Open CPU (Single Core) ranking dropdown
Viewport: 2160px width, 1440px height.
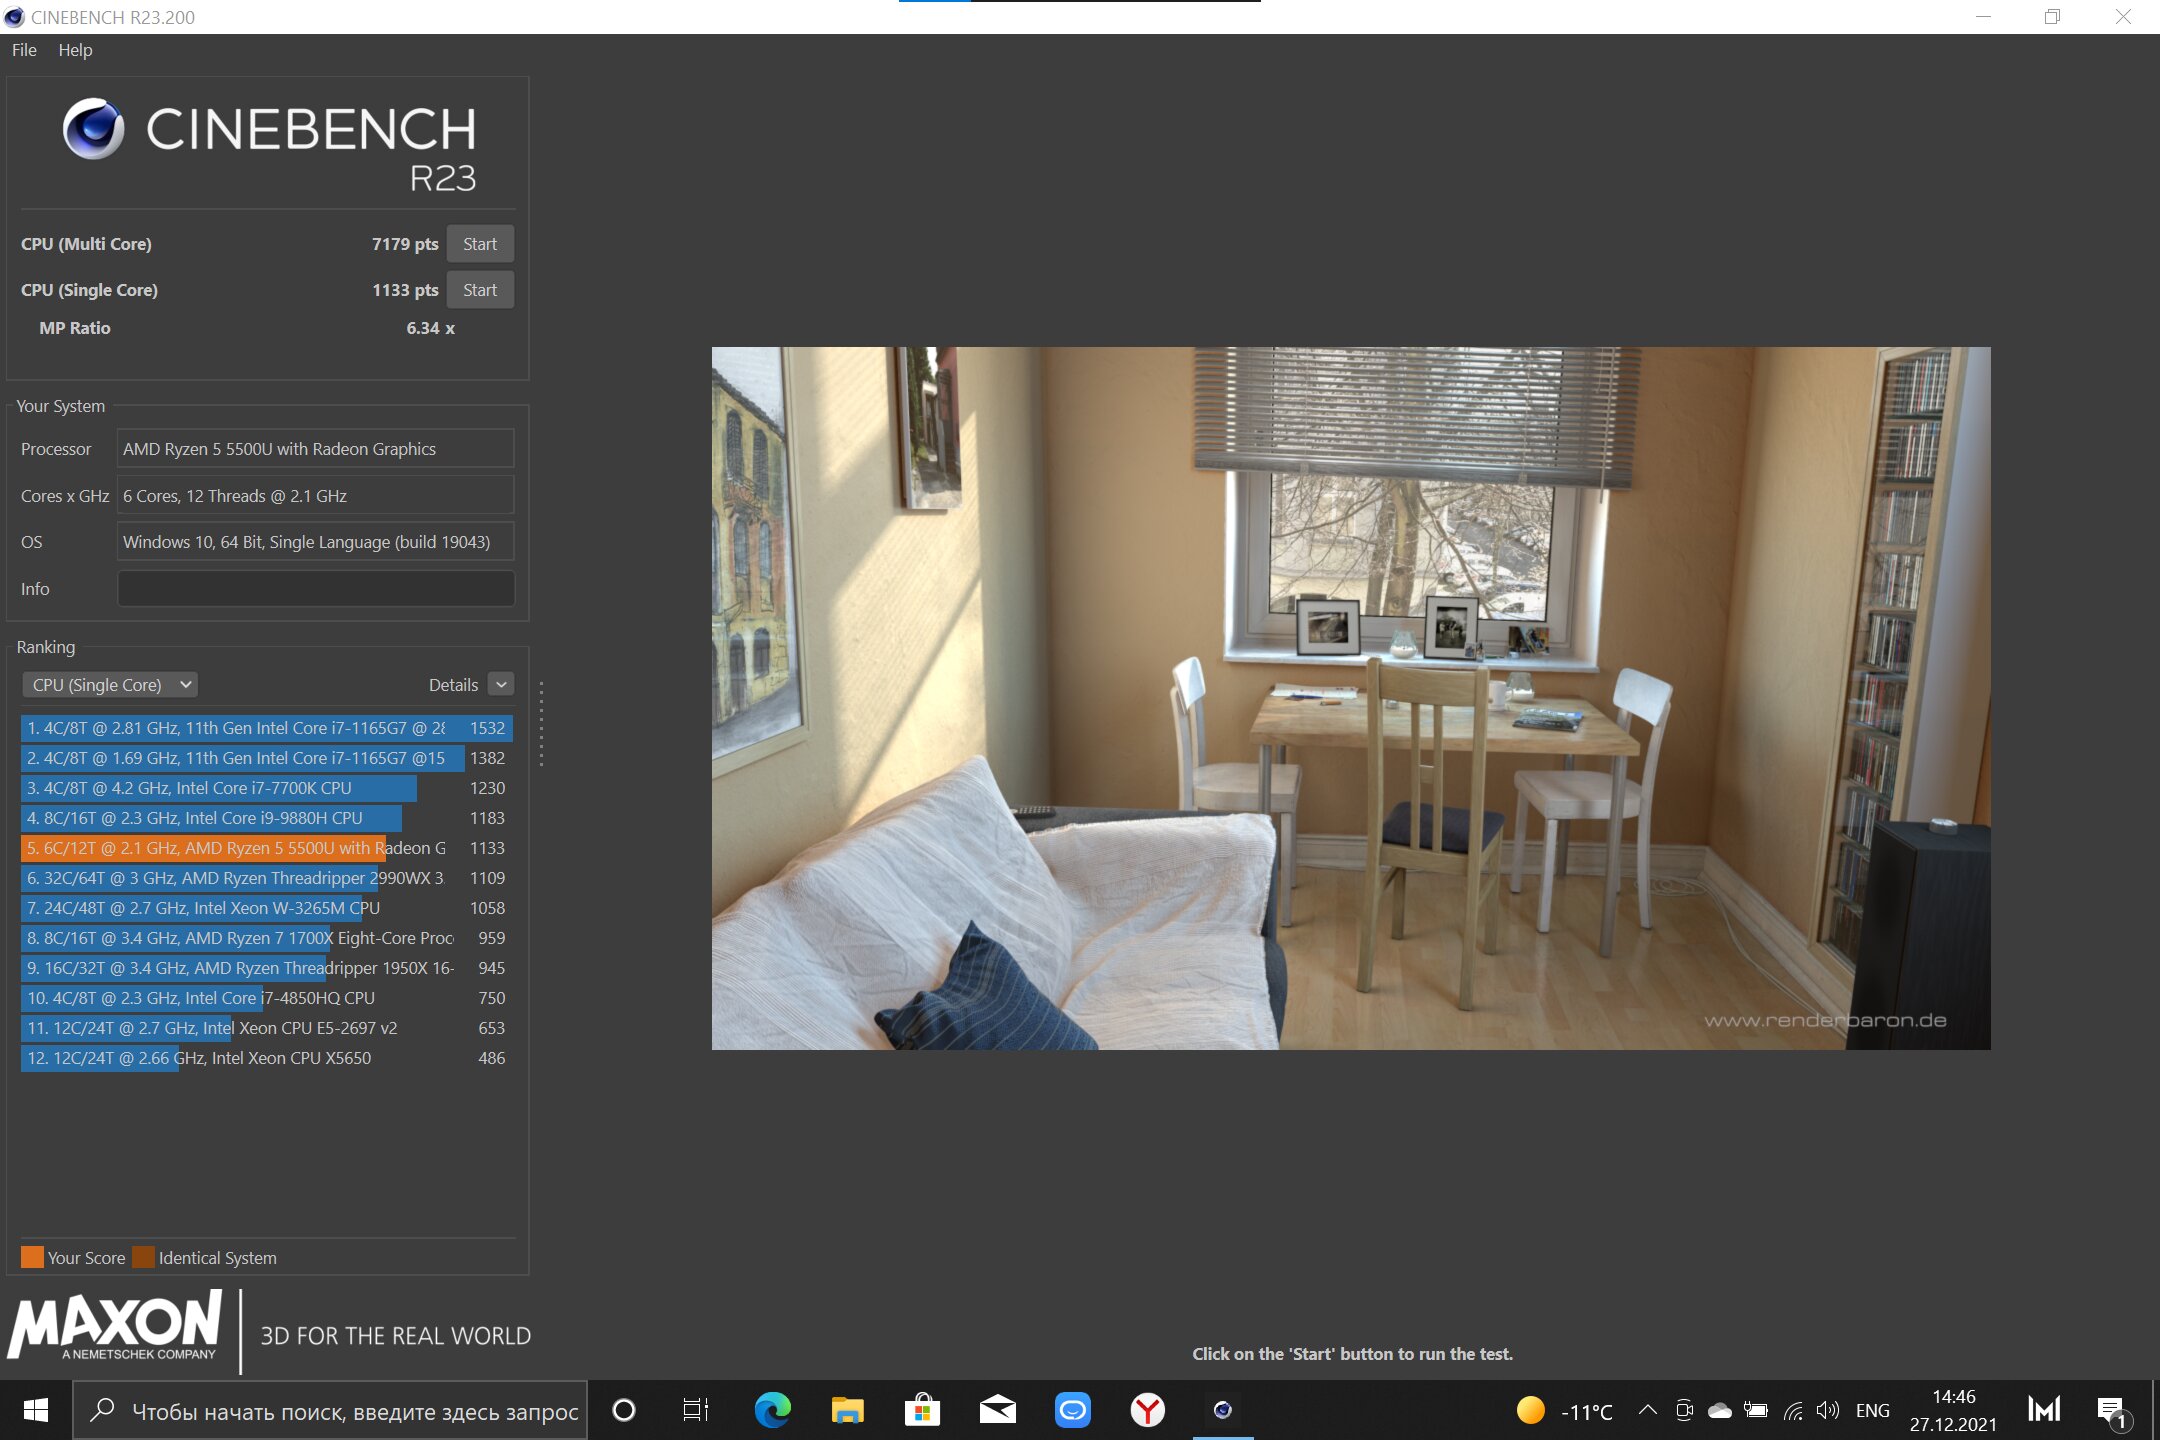pos(110,685)
